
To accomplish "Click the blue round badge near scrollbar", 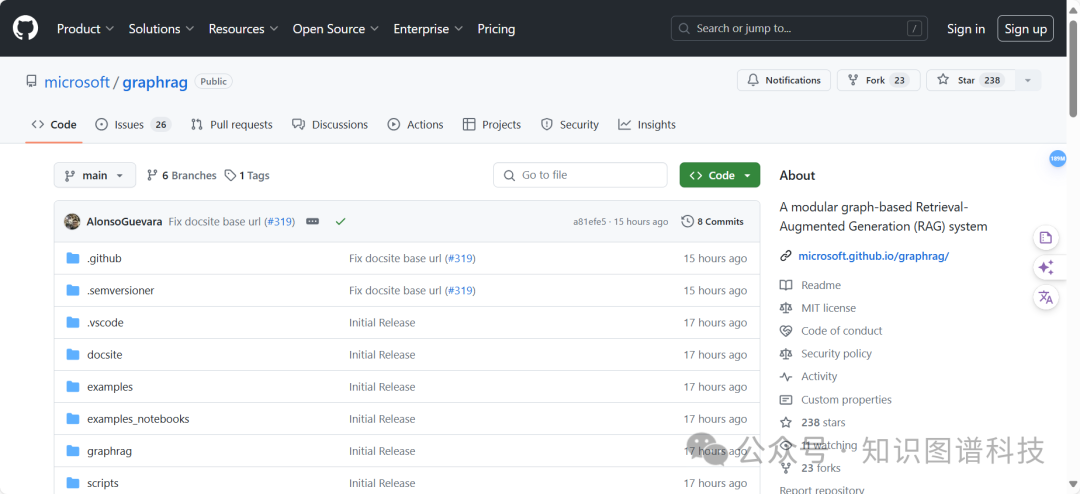I will [x=1057, y=159].
